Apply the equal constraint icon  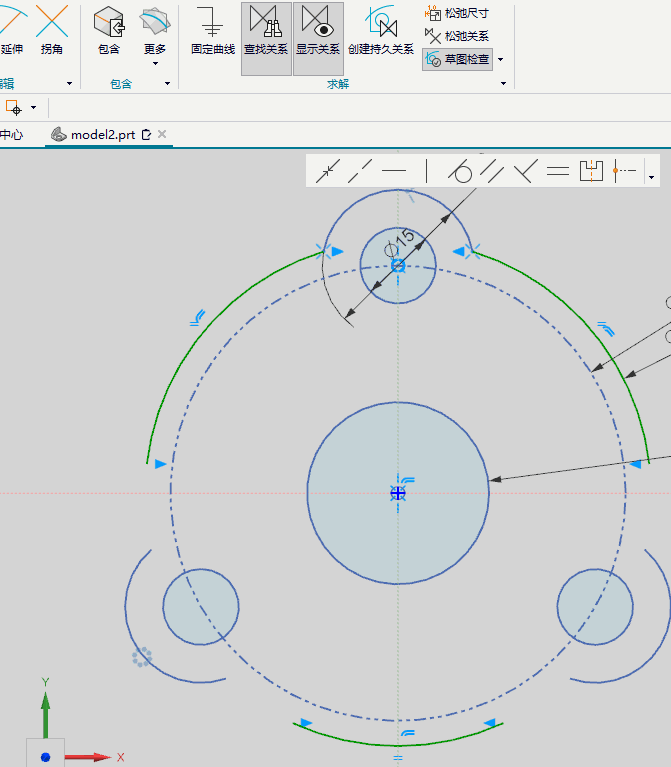point(558,171)
